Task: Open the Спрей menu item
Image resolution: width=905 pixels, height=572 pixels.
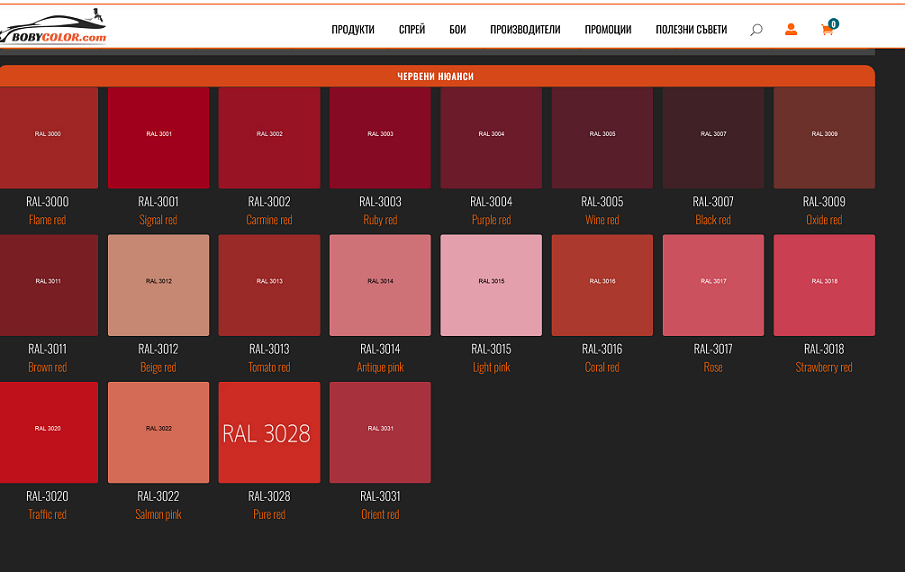Action: 412,30
